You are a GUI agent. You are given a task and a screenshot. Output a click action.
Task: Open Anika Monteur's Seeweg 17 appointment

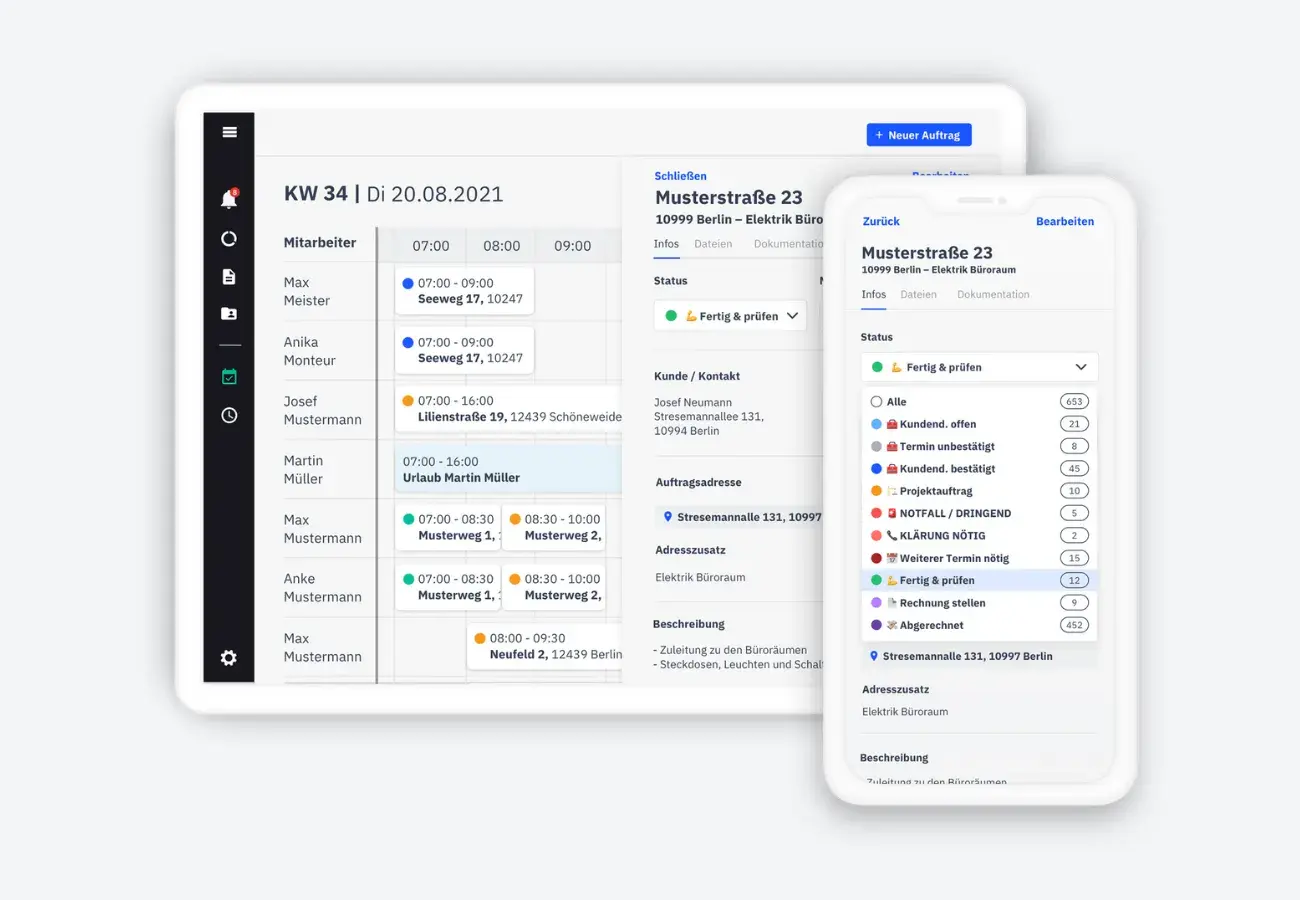point(464,350)
